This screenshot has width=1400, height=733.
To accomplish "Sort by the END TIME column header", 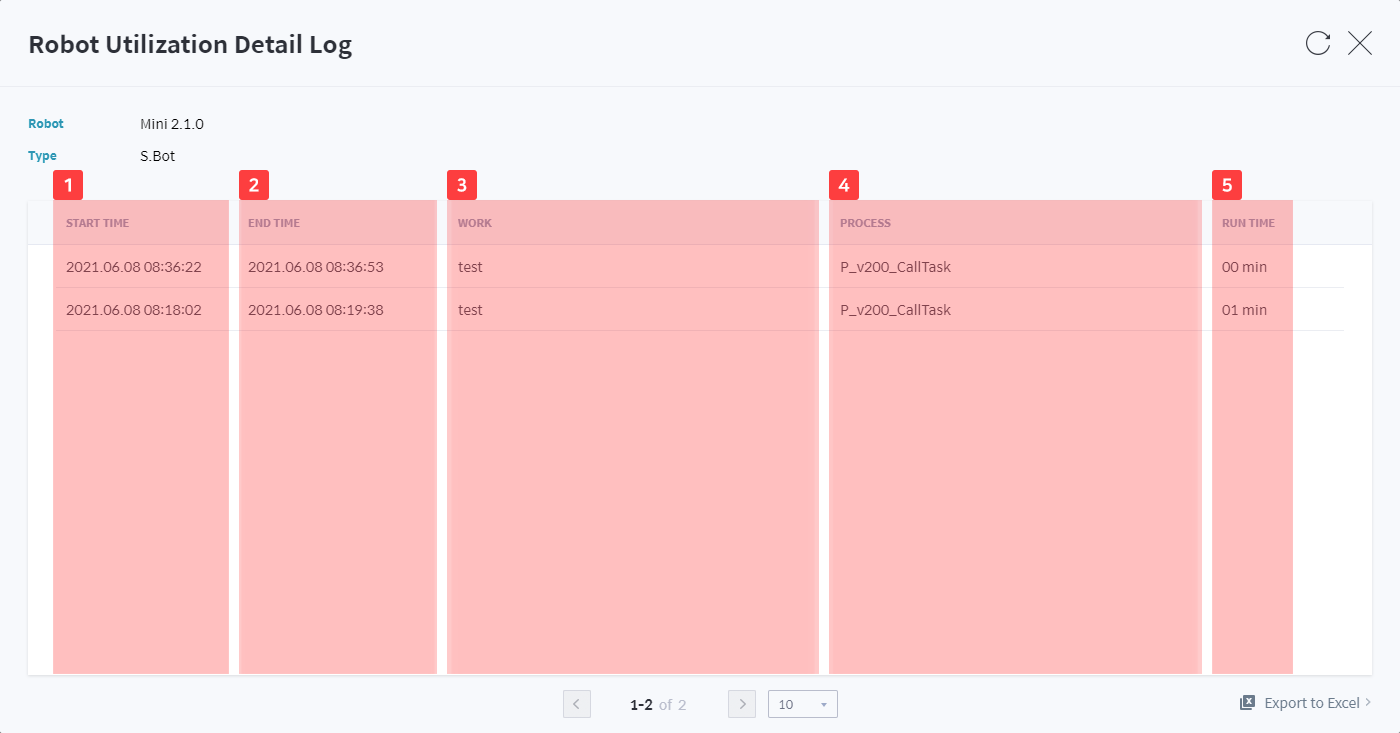I will click(274, 223).
